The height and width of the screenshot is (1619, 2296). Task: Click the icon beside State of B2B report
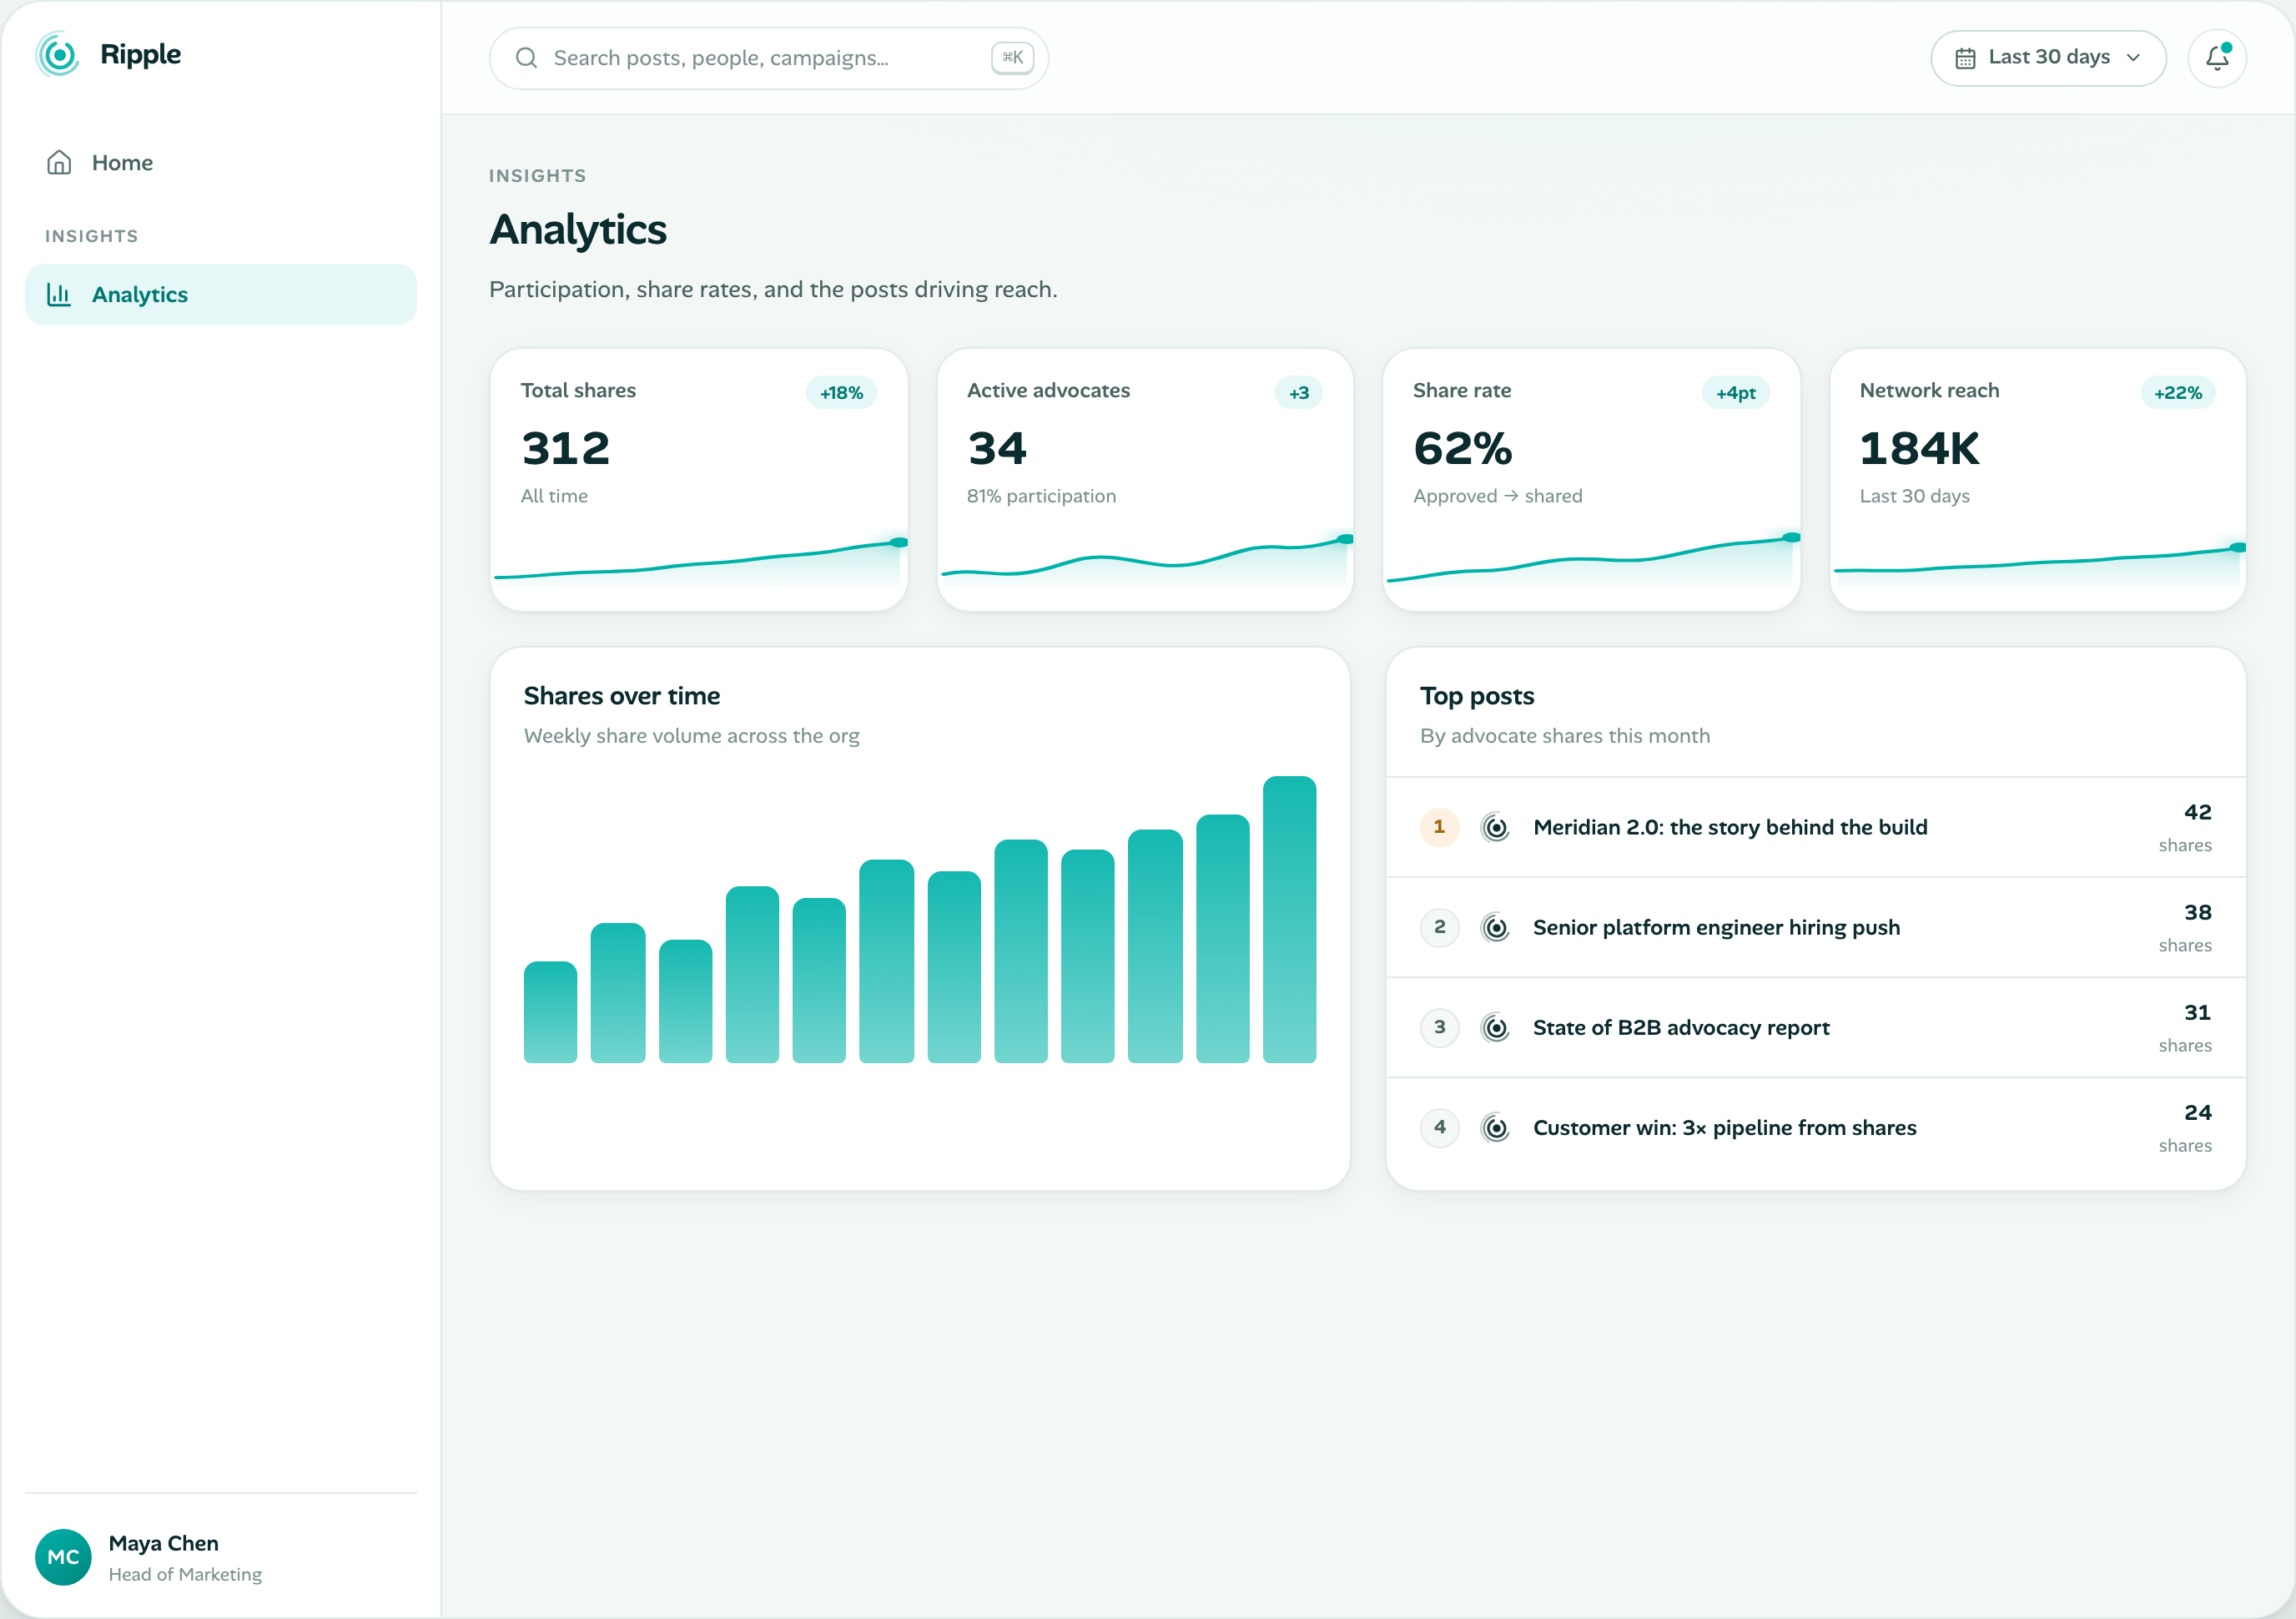pos(1495,1027)
